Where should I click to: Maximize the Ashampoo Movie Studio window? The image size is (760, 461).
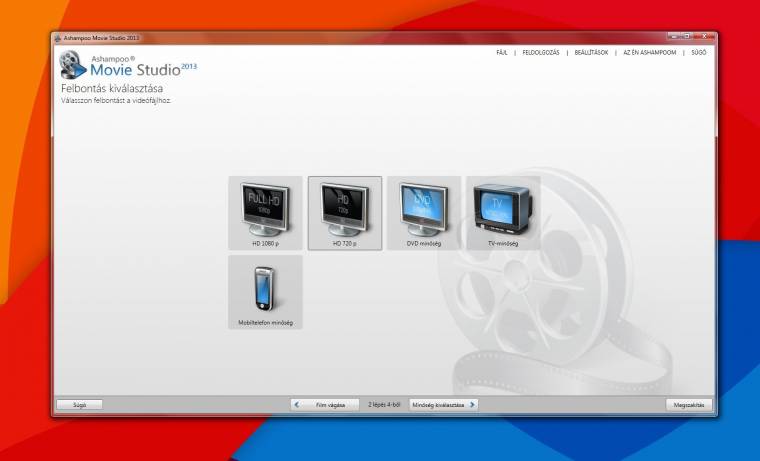[687, 36]
